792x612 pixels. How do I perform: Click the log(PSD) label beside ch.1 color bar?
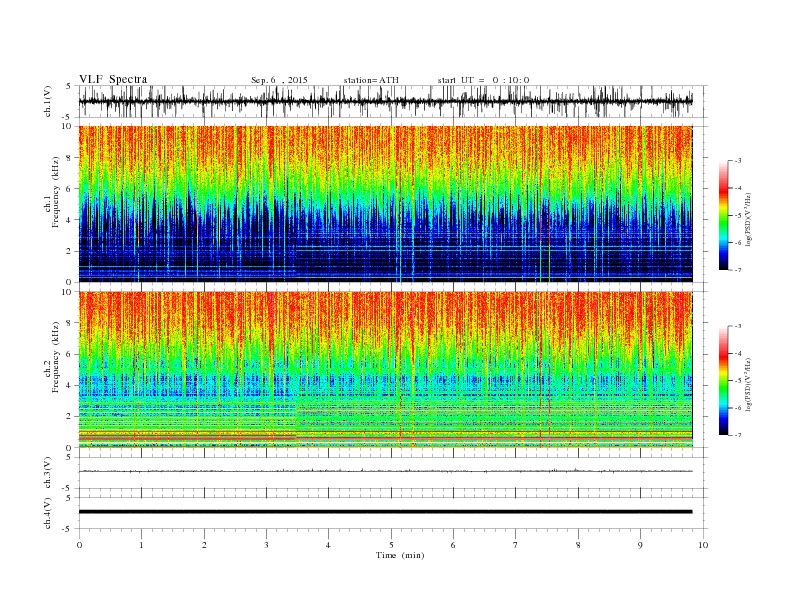[x=748, y=220]
